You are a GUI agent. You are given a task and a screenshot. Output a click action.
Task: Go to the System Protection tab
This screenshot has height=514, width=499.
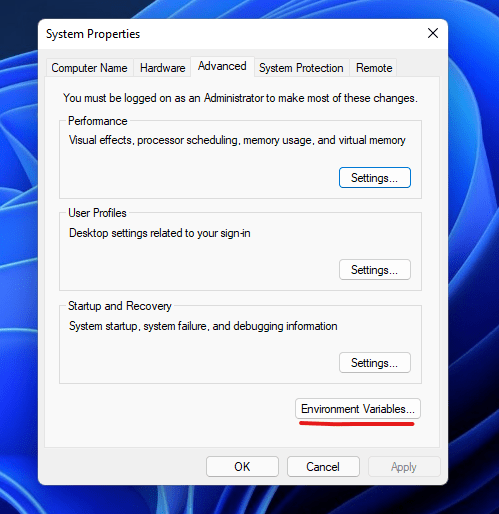[x=301, y=68]
